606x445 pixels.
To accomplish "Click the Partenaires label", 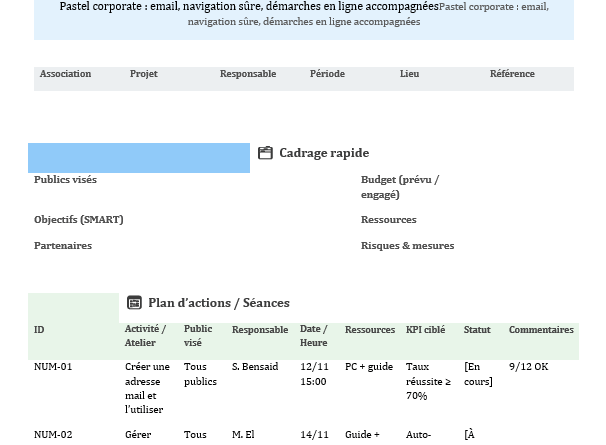I will (x=62, y=246).
